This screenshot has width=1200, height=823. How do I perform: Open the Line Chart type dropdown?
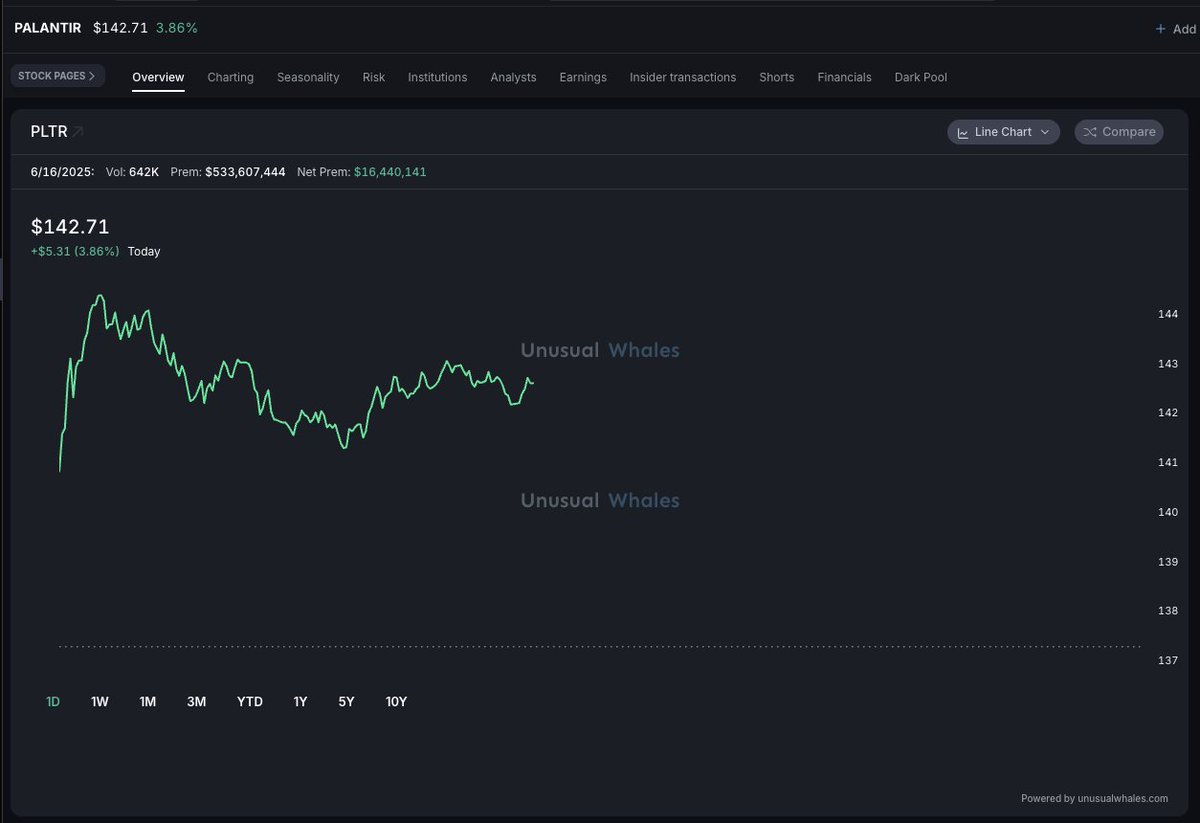point(1003,132)
